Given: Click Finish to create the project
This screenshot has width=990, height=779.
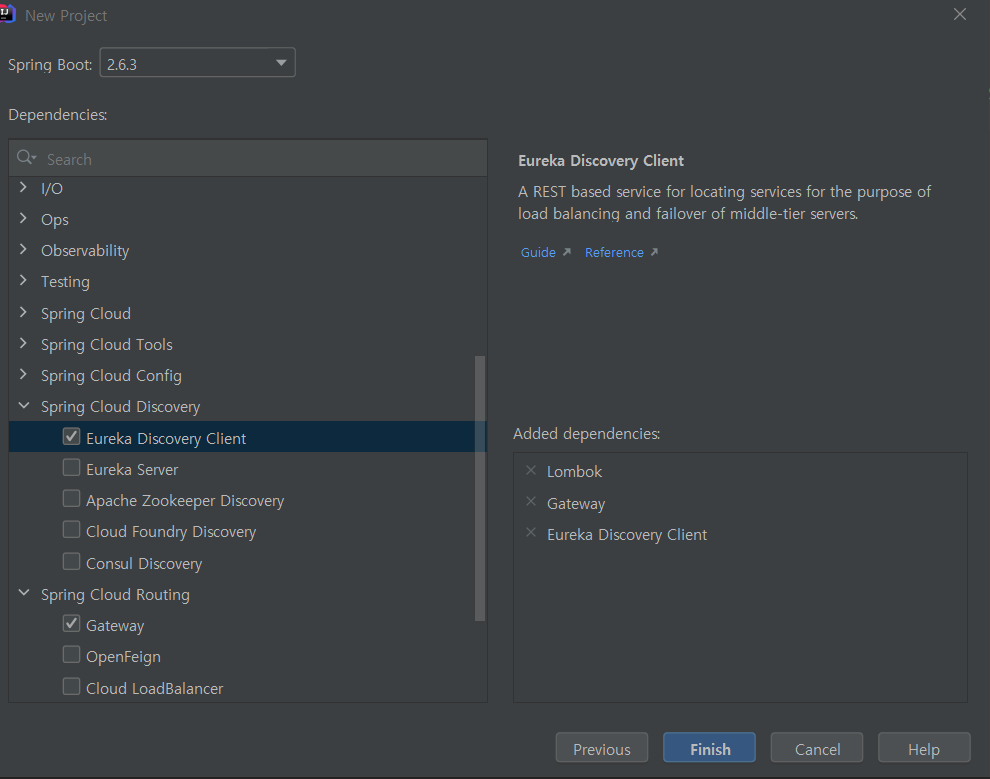Looking at the screenshot, I should 709,748.
